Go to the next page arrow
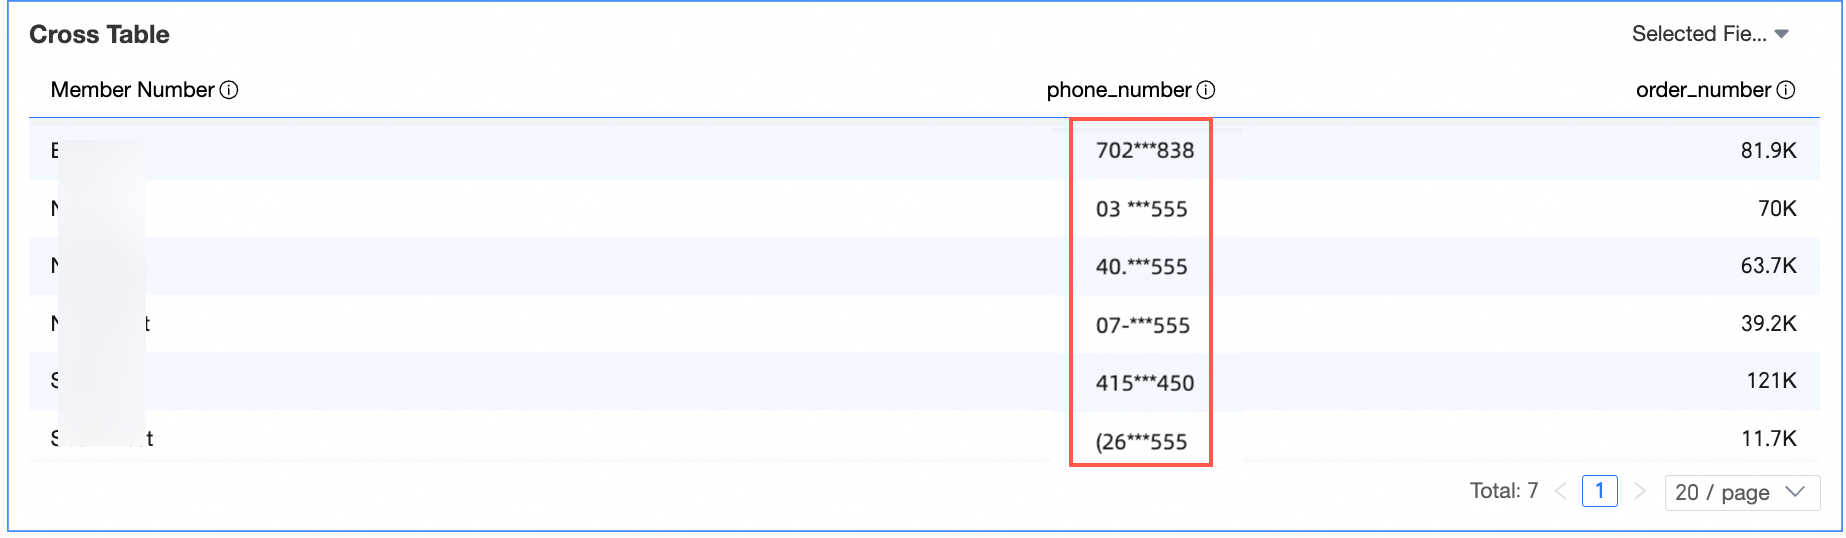Screen dimensions: 1846x538 [x=1639, y=491]
